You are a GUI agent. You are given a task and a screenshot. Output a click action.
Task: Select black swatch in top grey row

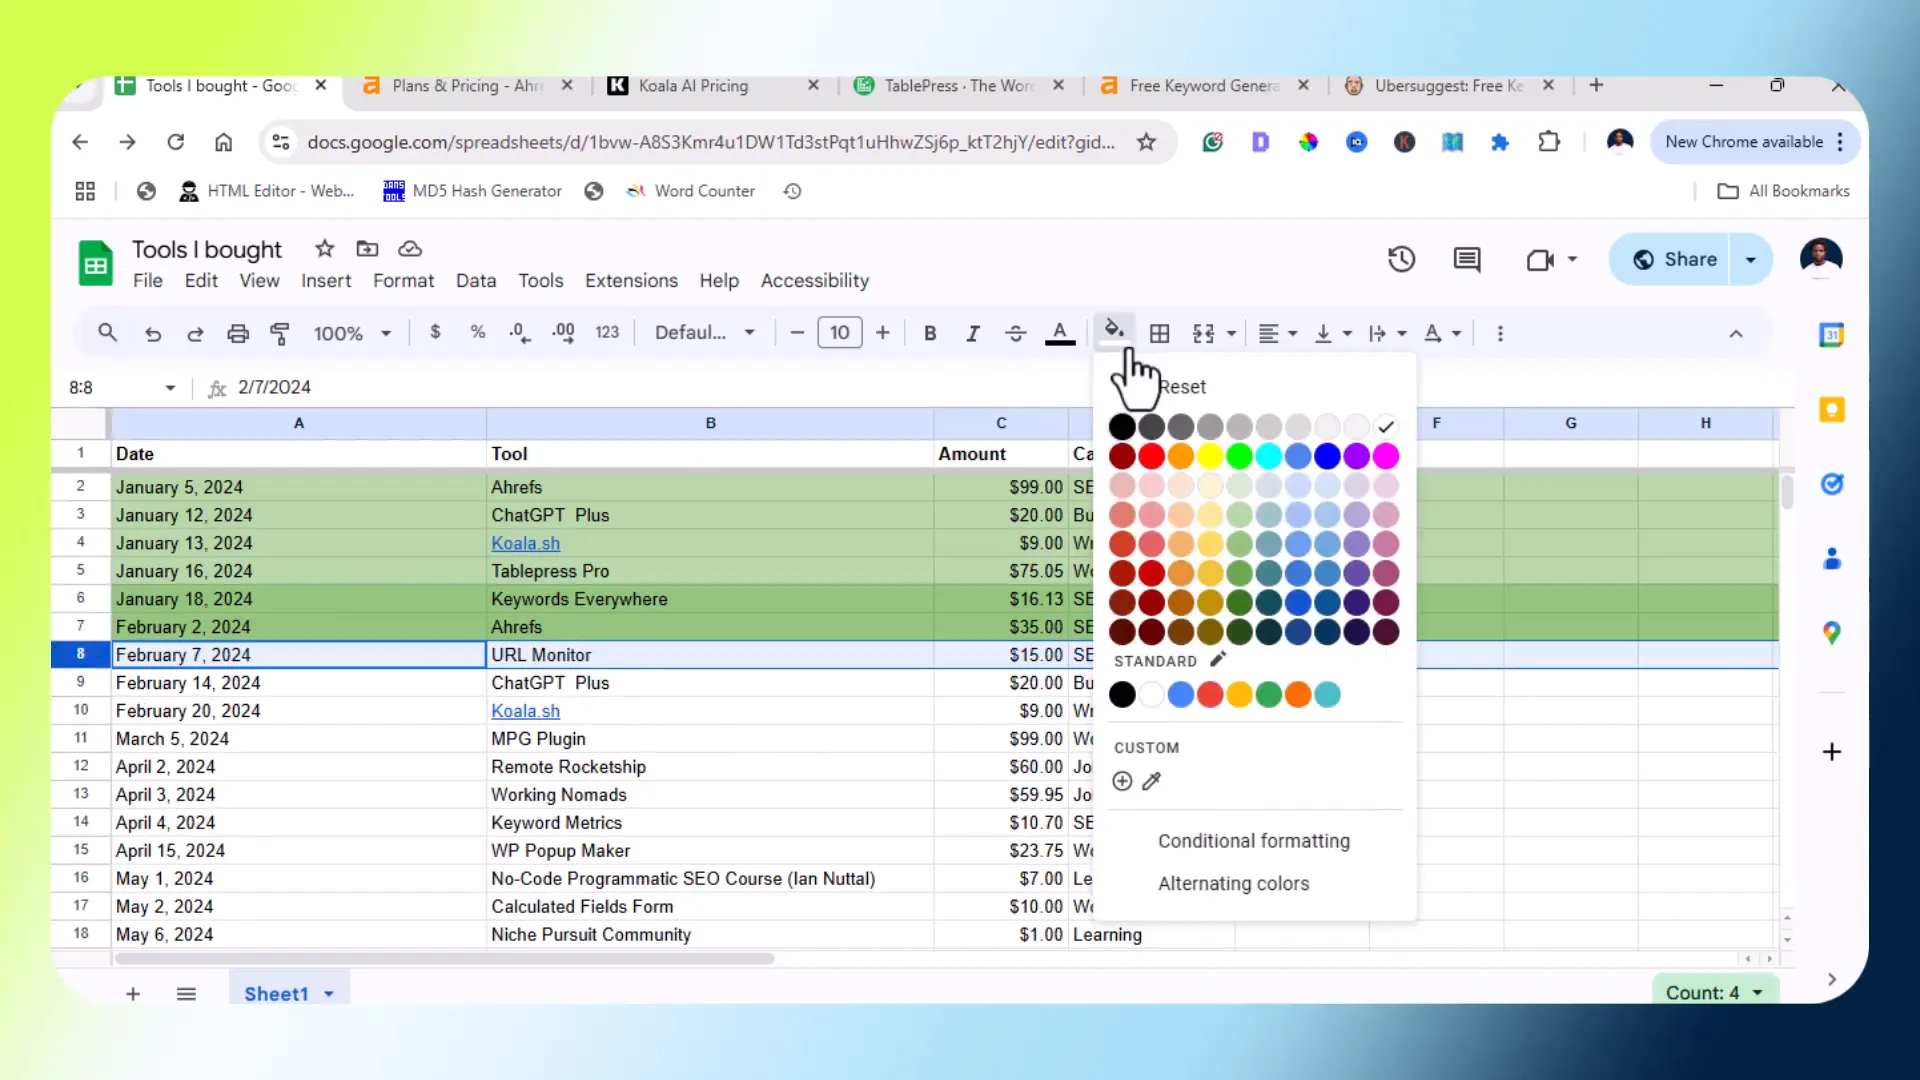(1122, 427)
